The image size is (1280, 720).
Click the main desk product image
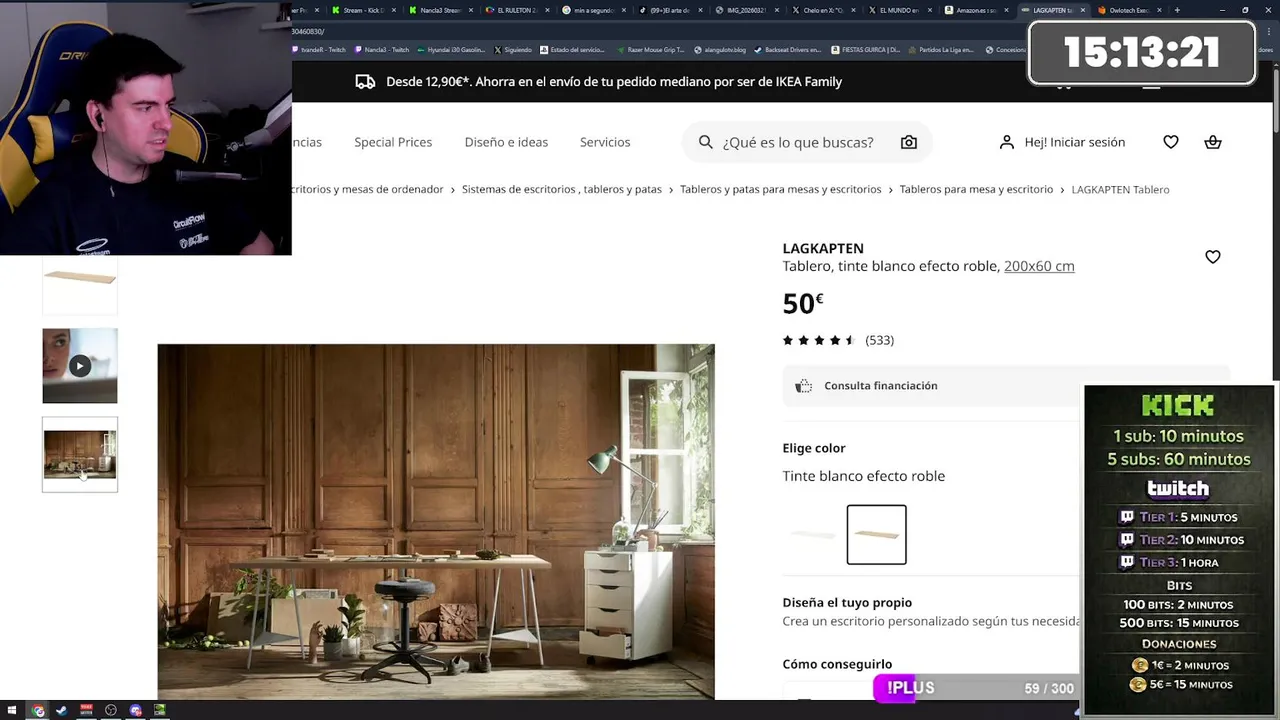pyautogui.click(x=436, y=521)
